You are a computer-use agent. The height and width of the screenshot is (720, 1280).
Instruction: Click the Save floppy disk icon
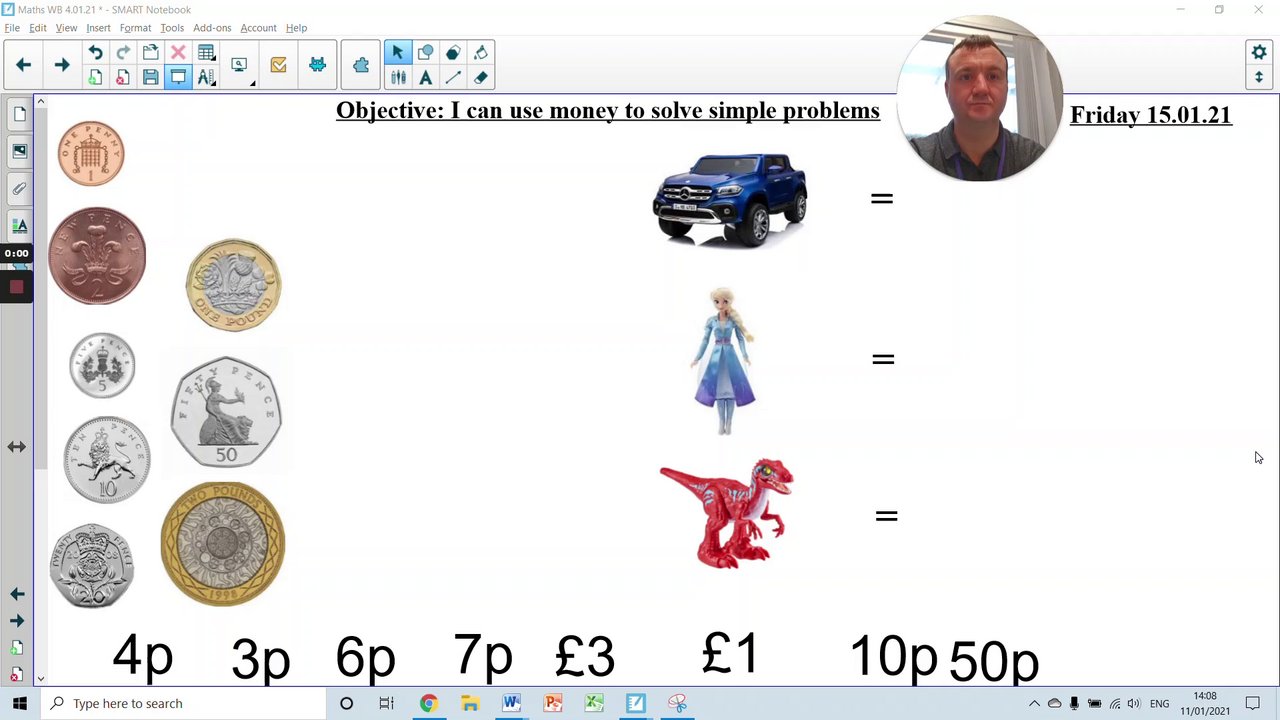point(150,77)
